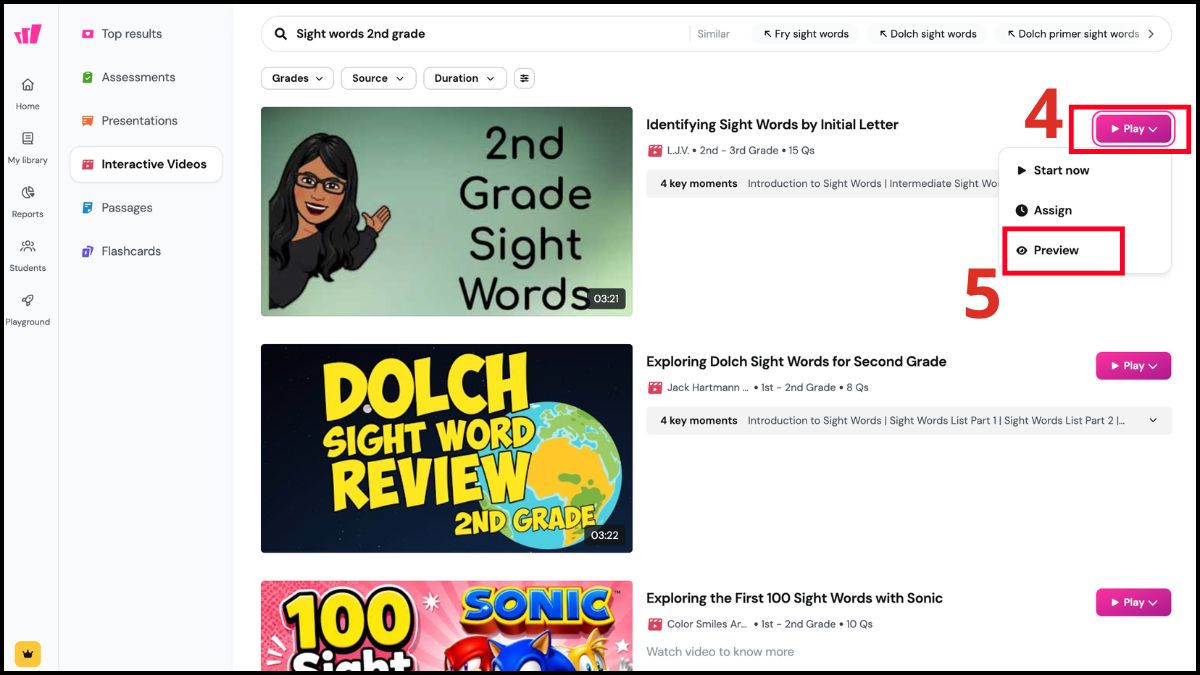Open the Dolch Sight Word Review thumbnail

447,448
